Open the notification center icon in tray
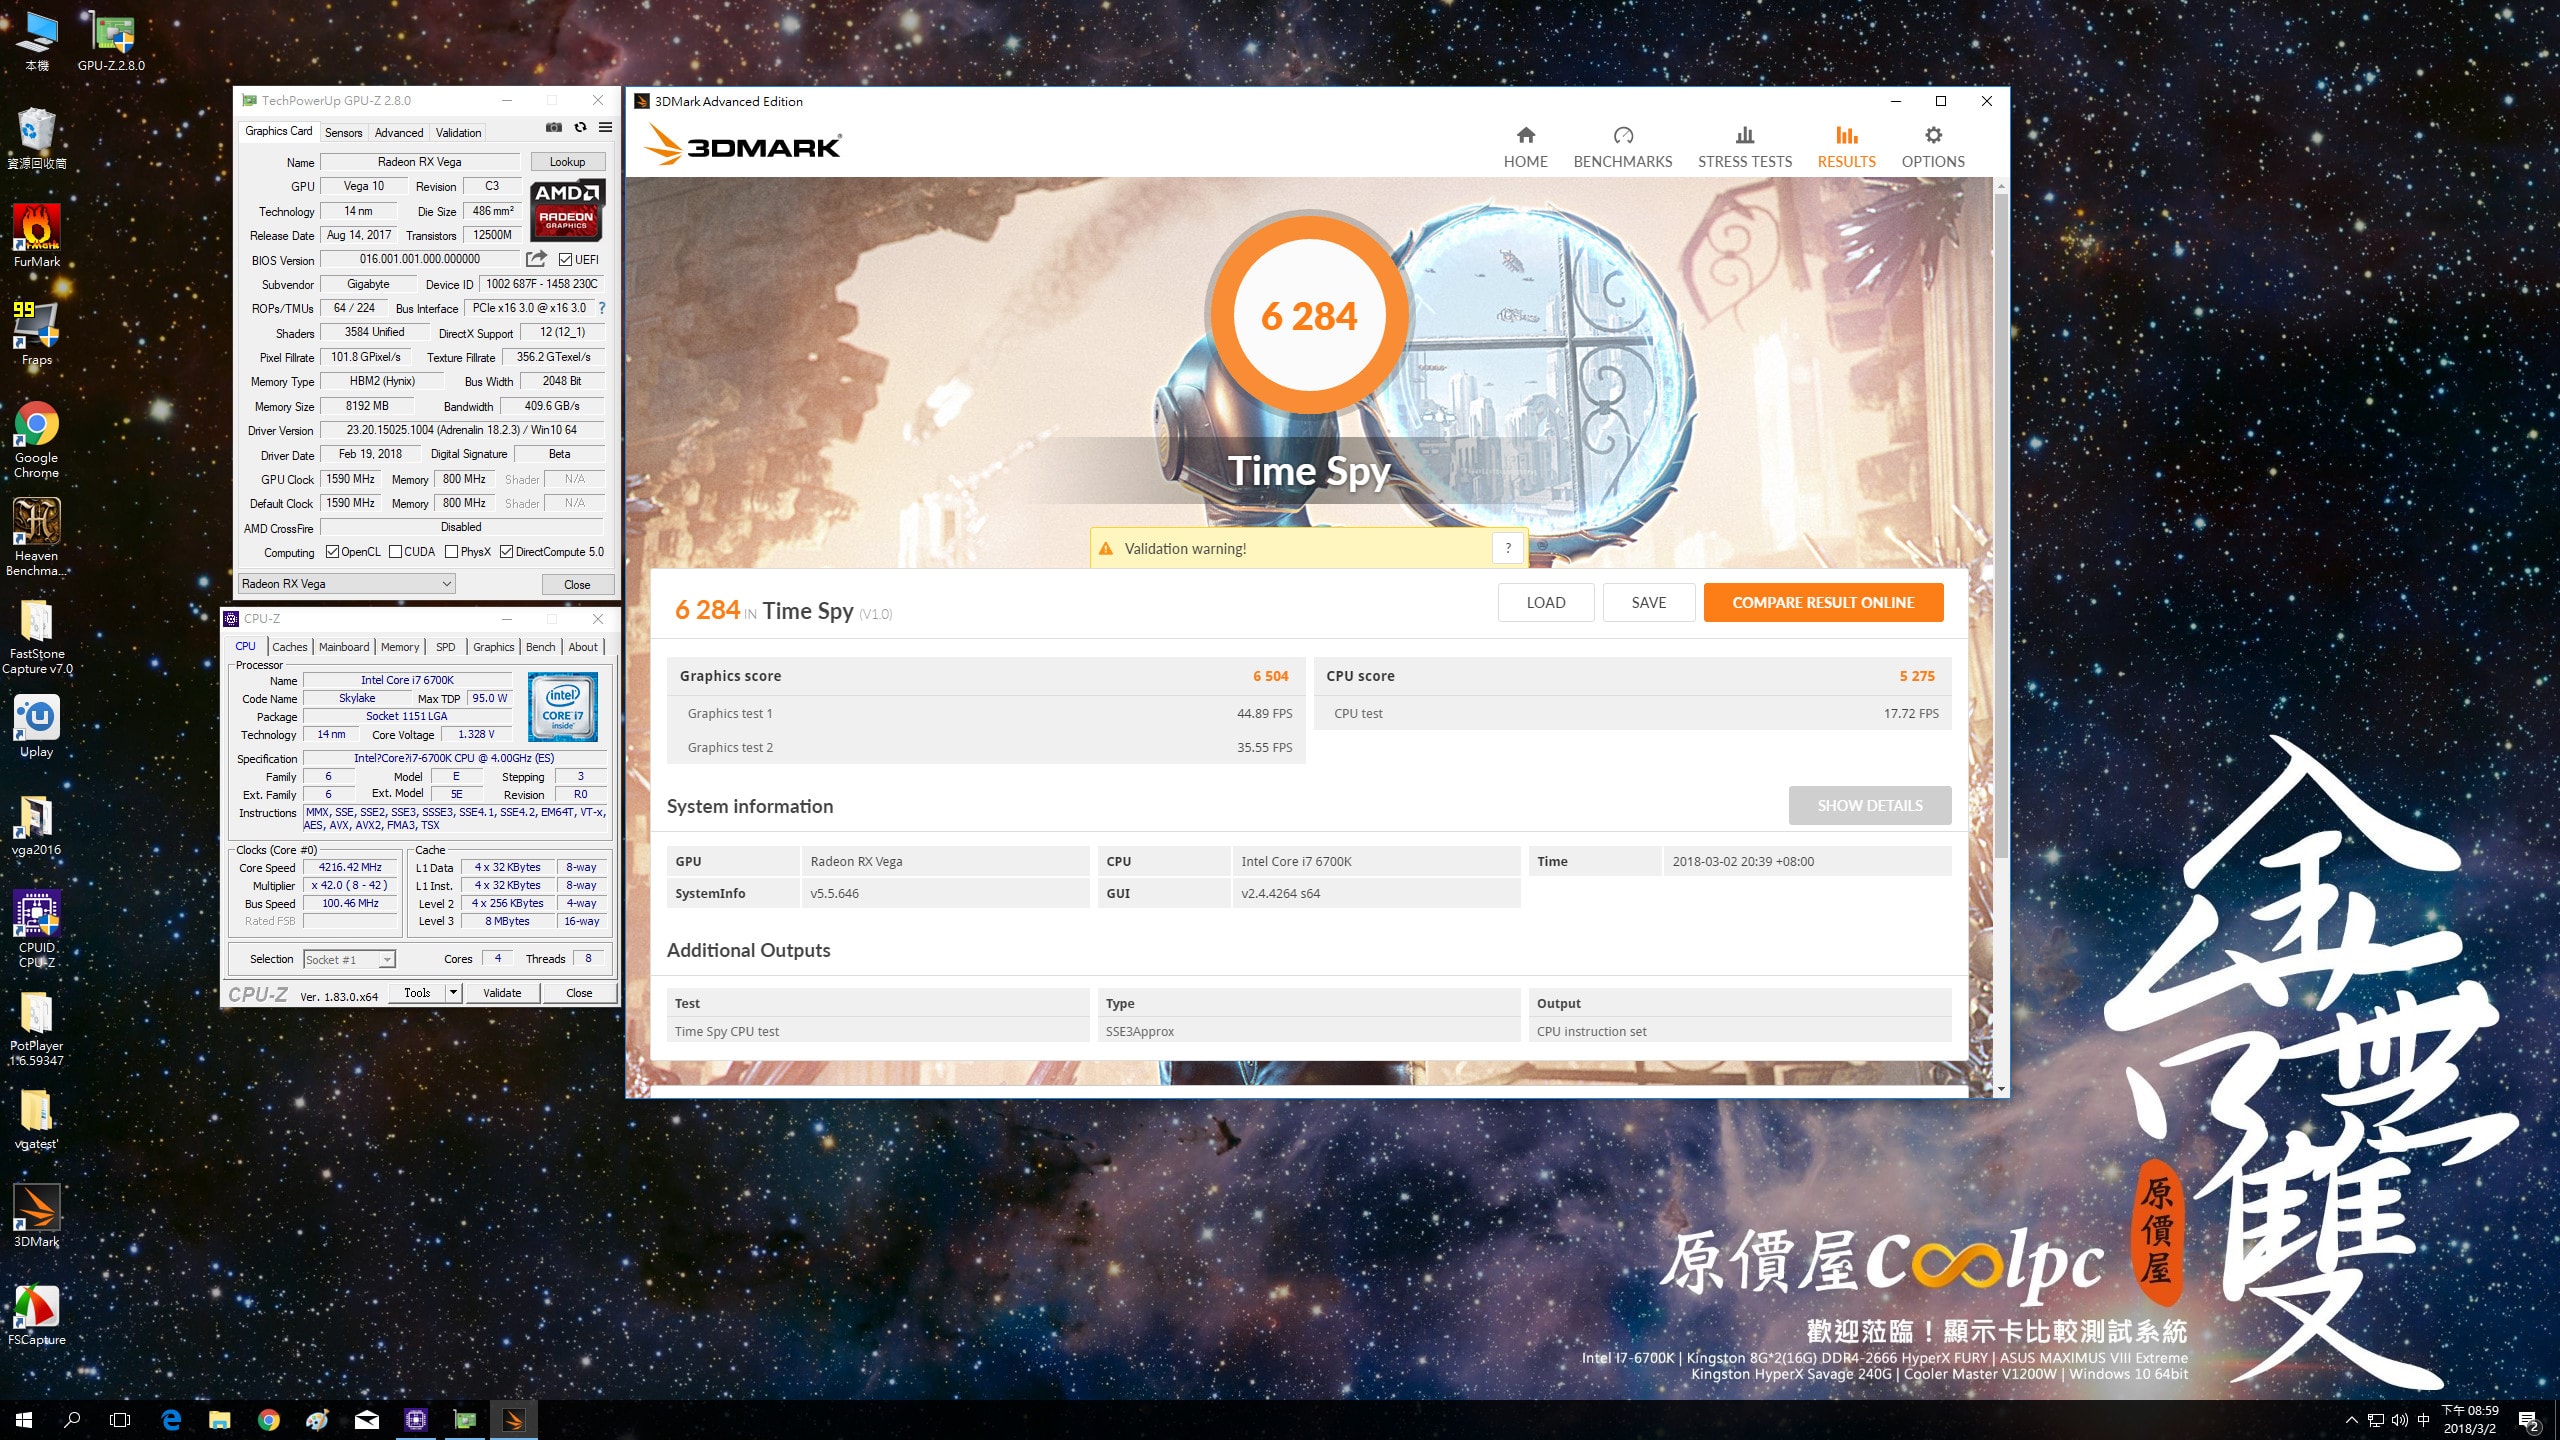Image resolution: width=2560 pixels, height=1440 pixels. click(2529, 1421)
